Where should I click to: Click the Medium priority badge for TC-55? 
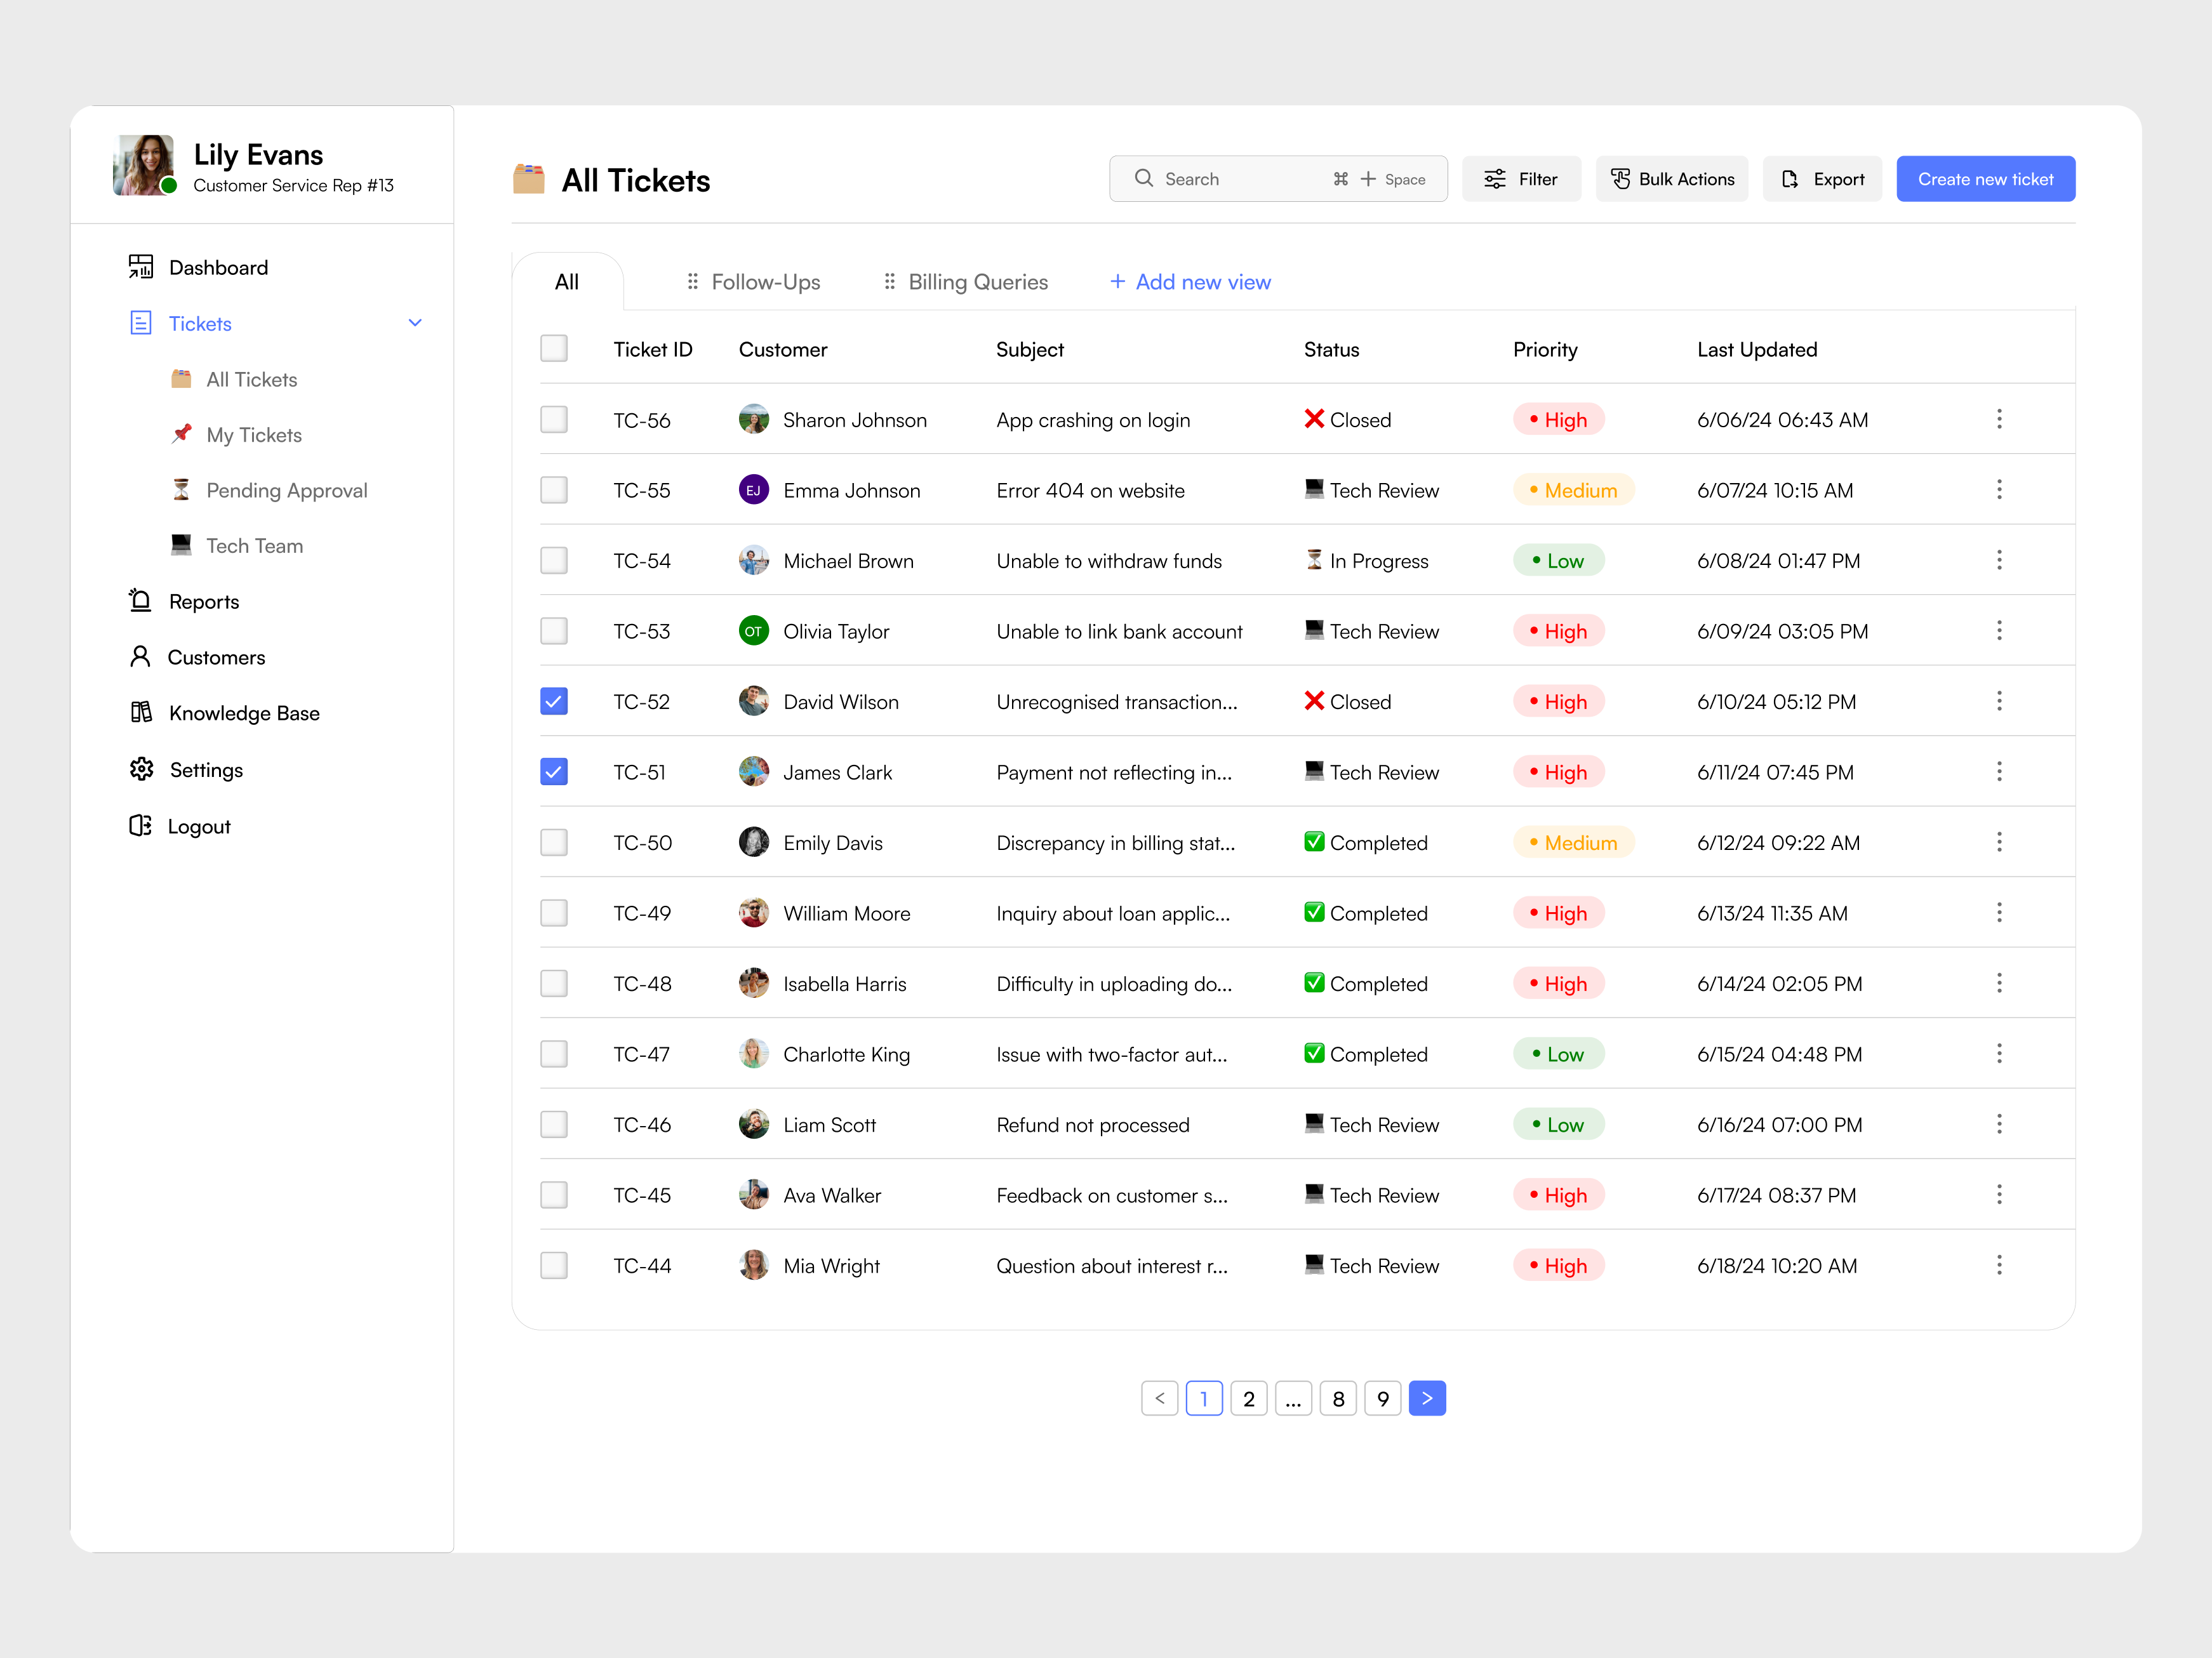[x=1574, y=490]
